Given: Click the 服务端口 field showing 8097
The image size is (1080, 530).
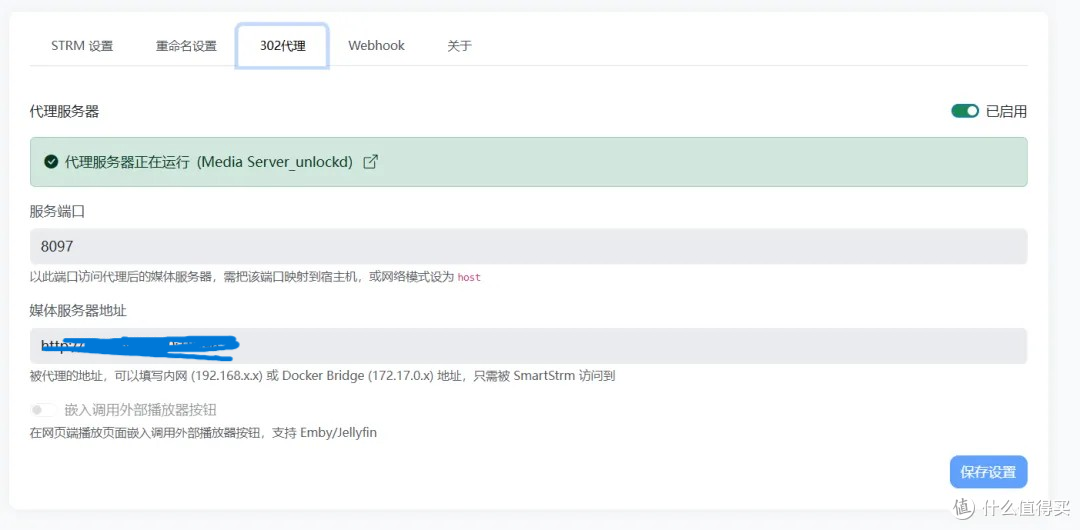Looking at the screenshot, I should coord(528,246).
